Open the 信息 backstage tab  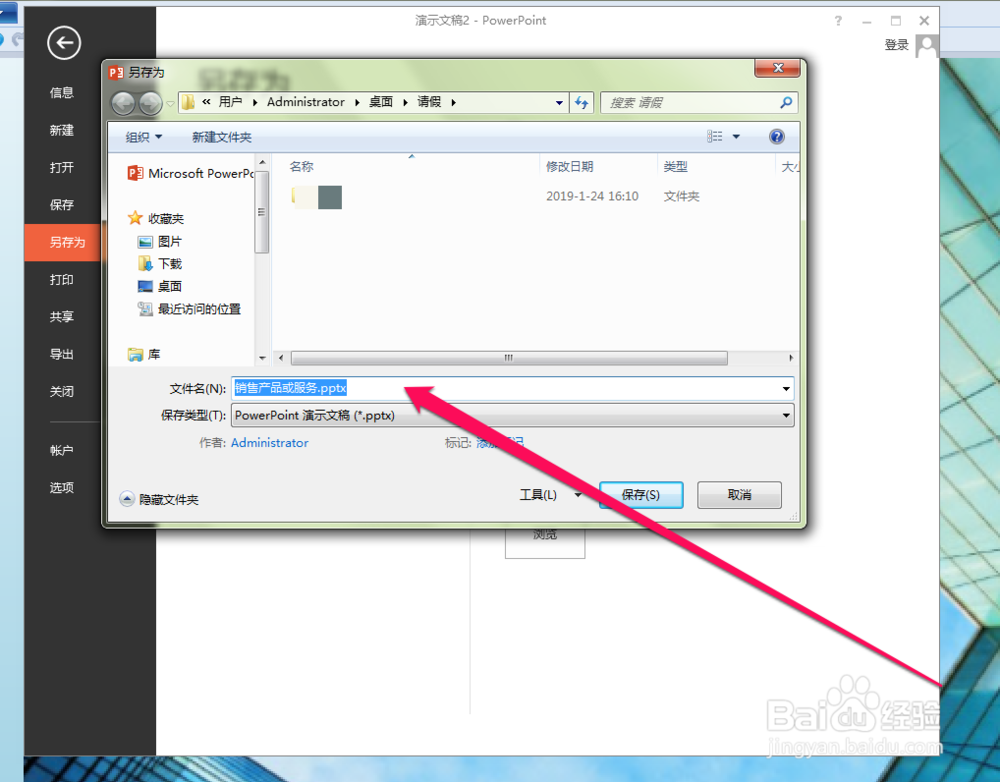[x=62, y=93]
